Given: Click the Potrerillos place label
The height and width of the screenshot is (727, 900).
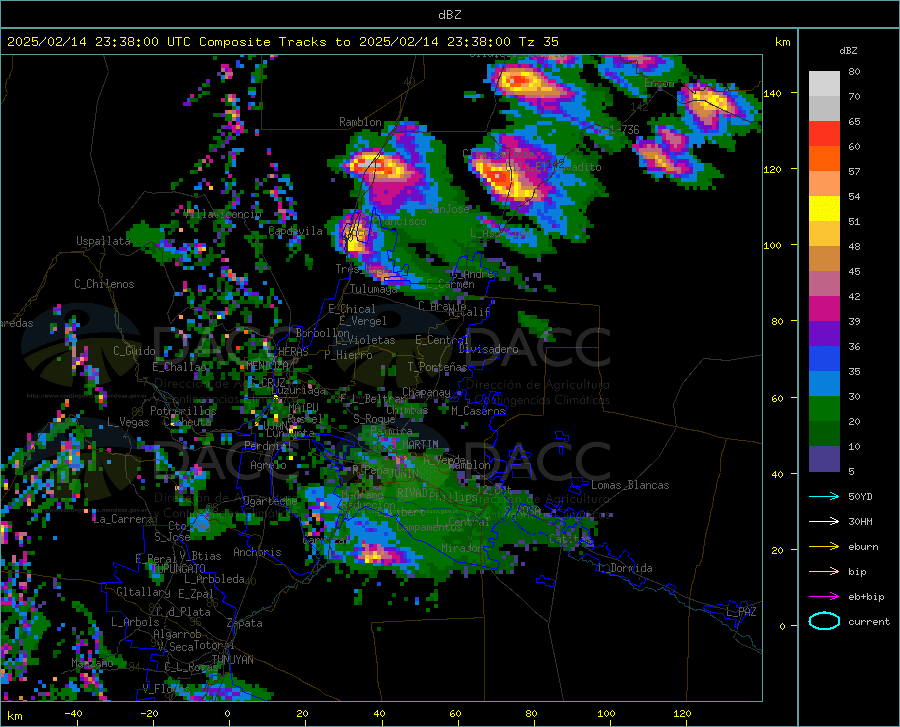Looking at the screenshot, I should tap(183, 411).
